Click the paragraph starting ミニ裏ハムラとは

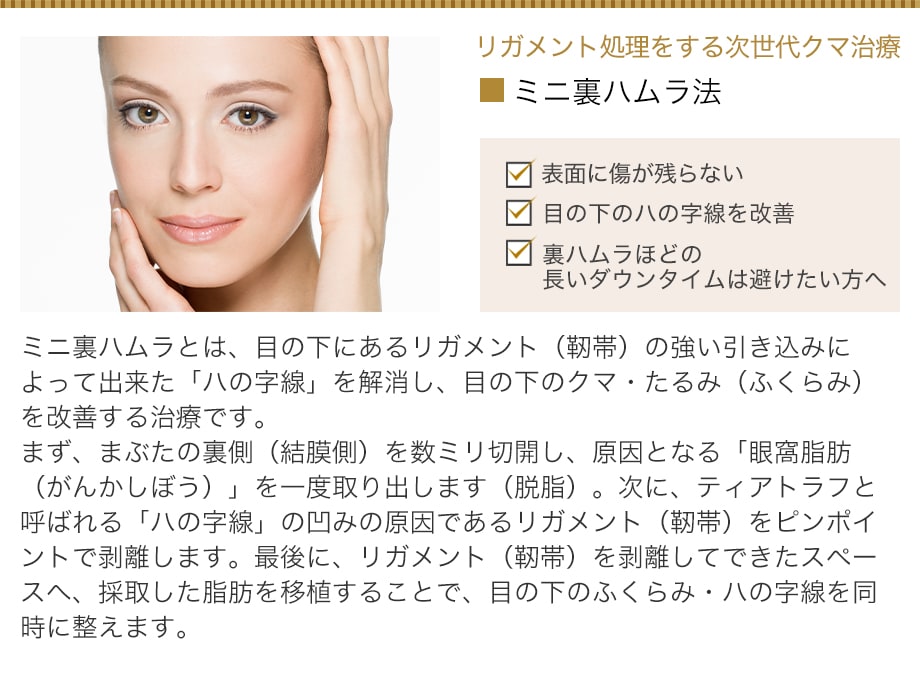443,382
